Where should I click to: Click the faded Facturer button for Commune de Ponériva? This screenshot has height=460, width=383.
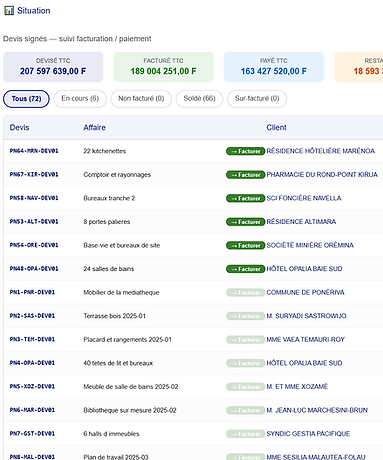coord(245,293)
